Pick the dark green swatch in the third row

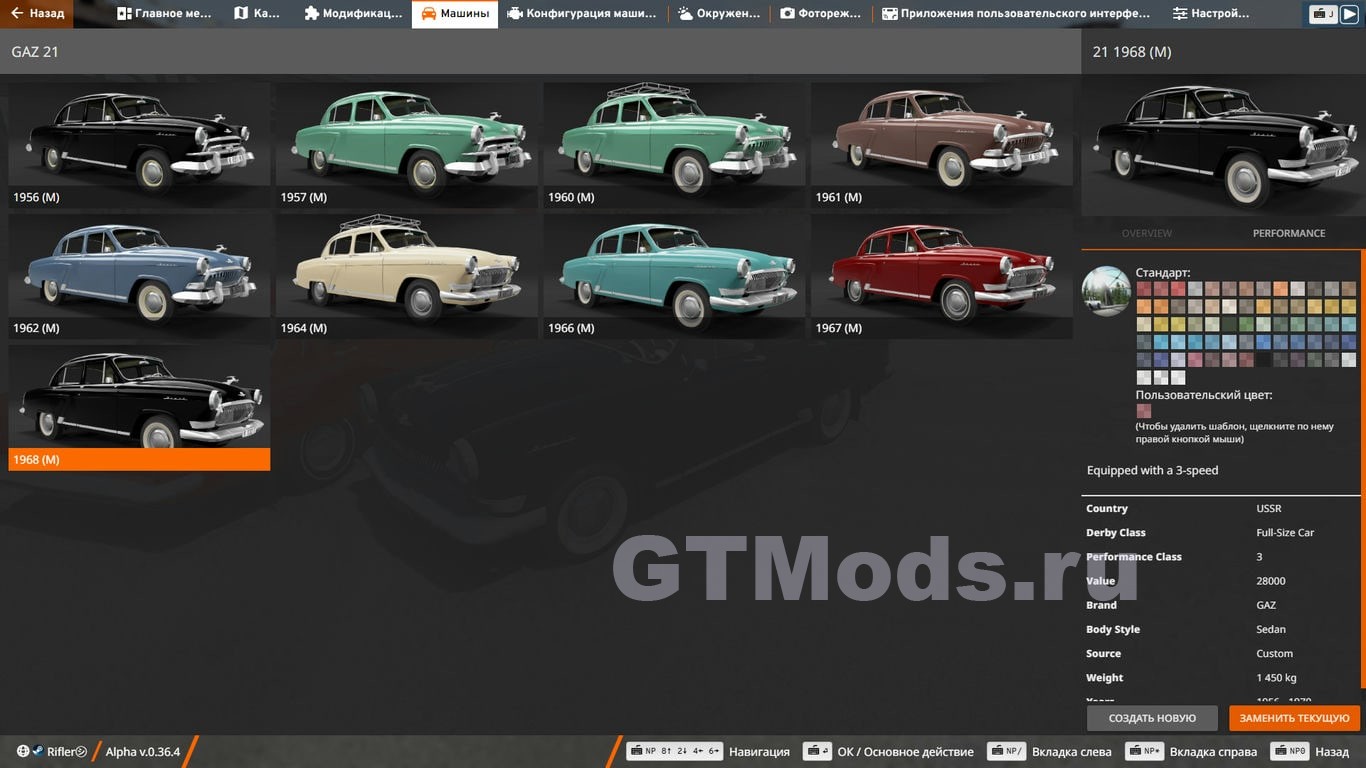coord(1229,324)
